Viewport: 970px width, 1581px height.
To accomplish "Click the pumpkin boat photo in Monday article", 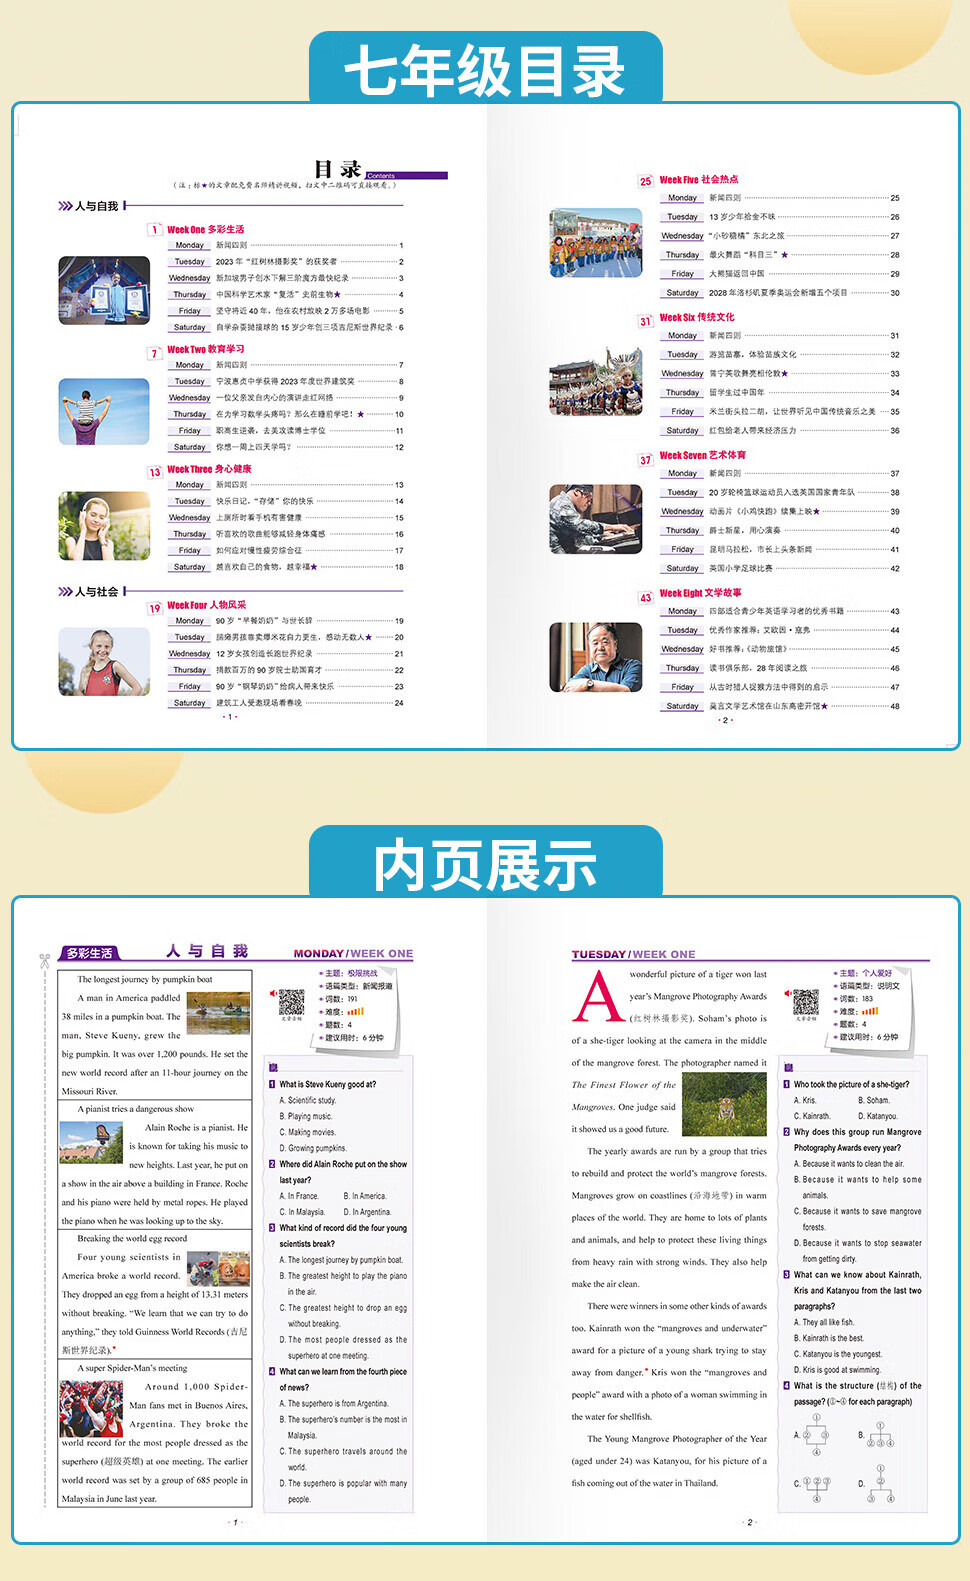I will coord(218,1013).
